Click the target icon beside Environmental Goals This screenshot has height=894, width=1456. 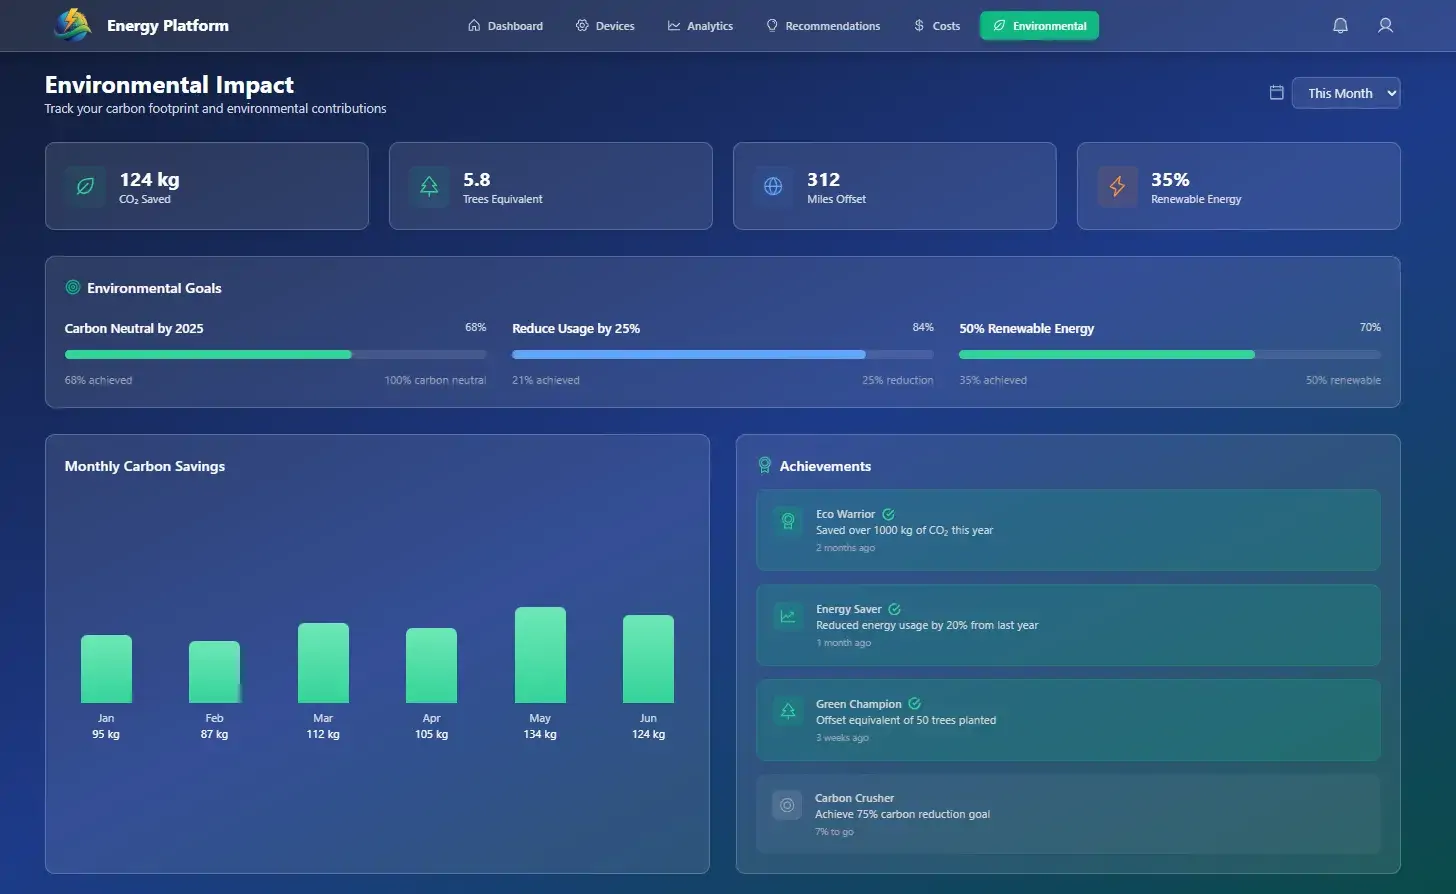pos(73,288)
